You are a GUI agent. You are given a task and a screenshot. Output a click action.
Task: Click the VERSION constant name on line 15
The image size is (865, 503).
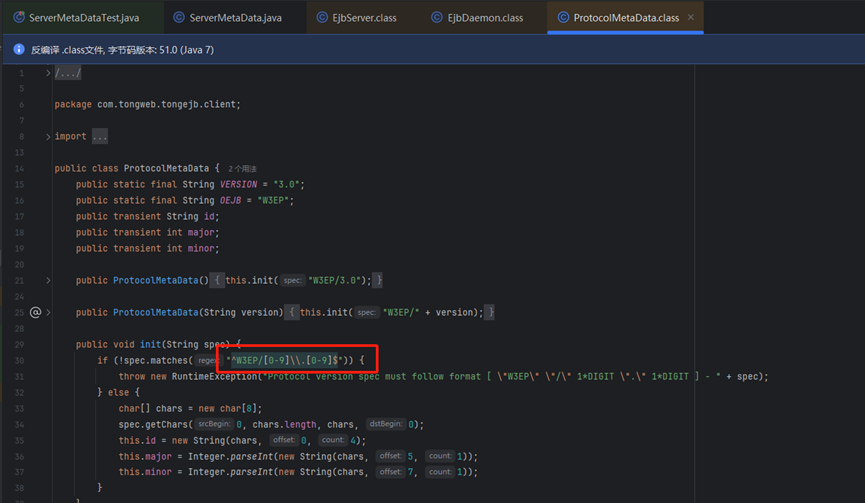click(x=240, y=184)
